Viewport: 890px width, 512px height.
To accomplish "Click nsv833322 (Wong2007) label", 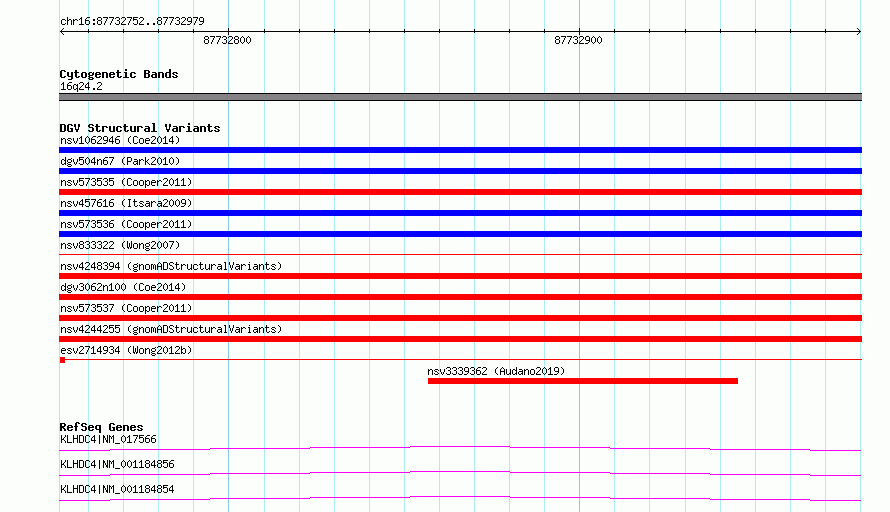I will 120,245.
